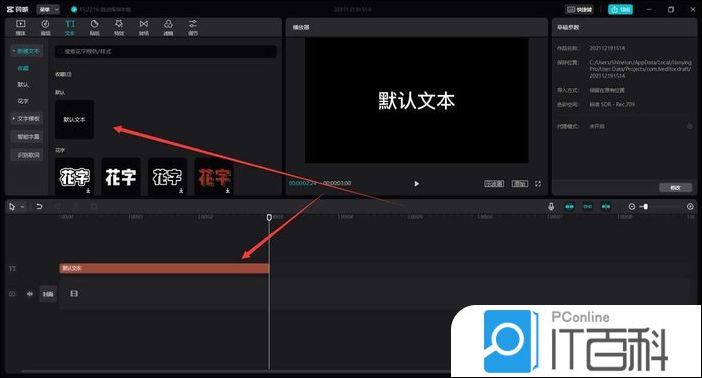Pick the red 花字 style
The height and width of the screenshot is (378, 702).
click(214, 177)
